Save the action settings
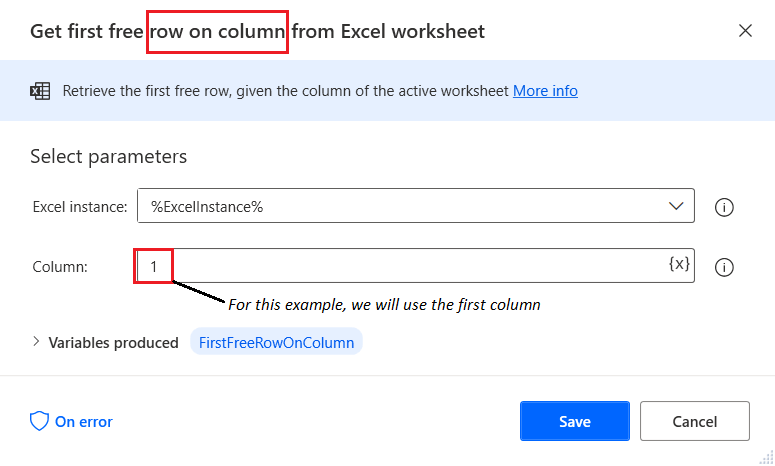The width and height of the screenshot is (775, 466). pos(575,421)
